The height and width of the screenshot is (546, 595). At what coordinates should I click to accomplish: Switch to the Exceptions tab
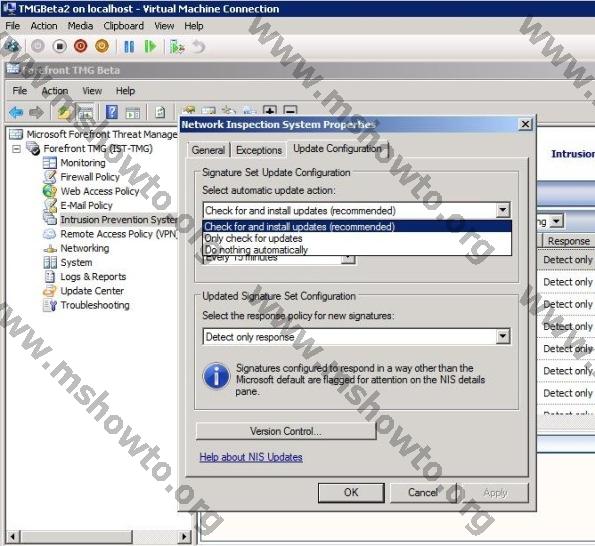pyautogui.click(x=259, y=150)
